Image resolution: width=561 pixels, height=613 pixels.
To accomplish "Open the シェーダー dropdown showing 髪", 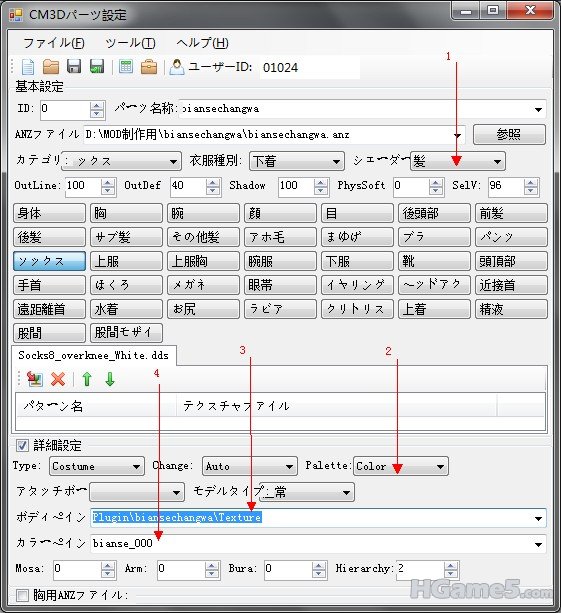I will tap(457, 161).
